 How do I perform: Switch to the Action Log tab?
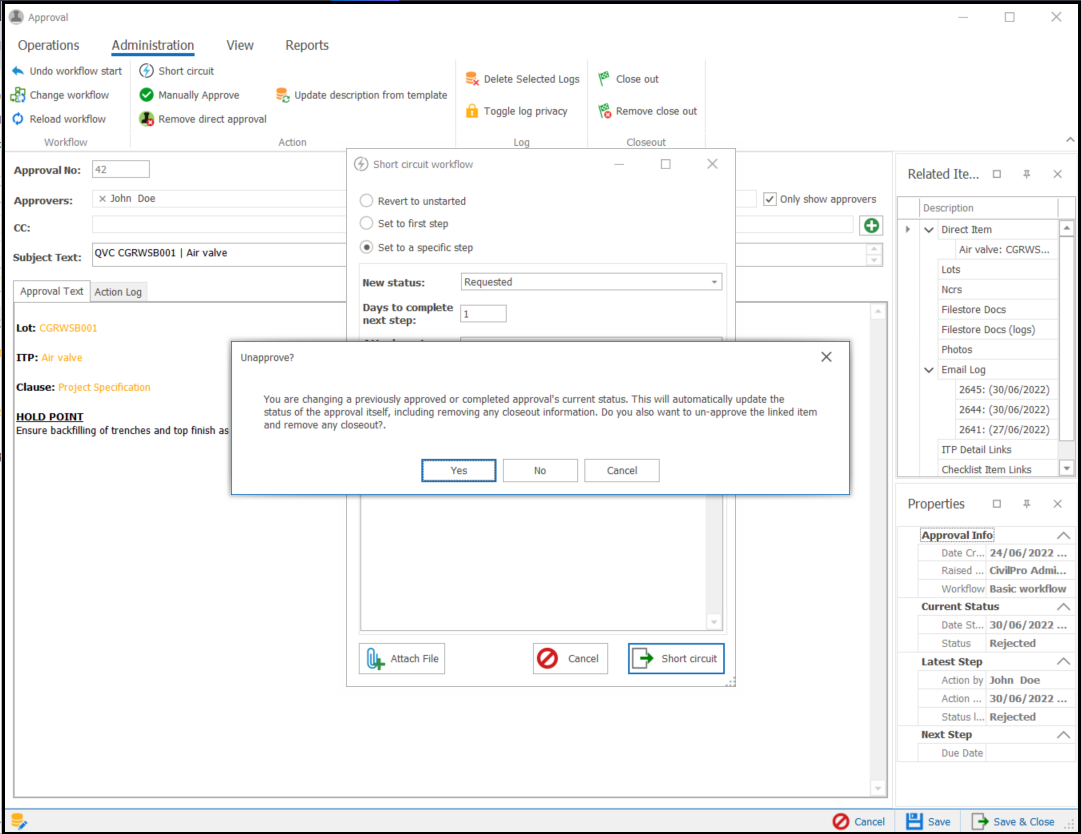coord(118,292)
